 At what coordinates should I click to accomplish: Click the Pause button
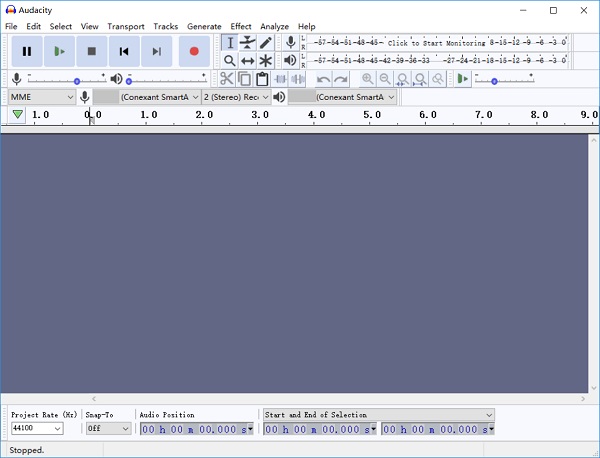(27, 51)
